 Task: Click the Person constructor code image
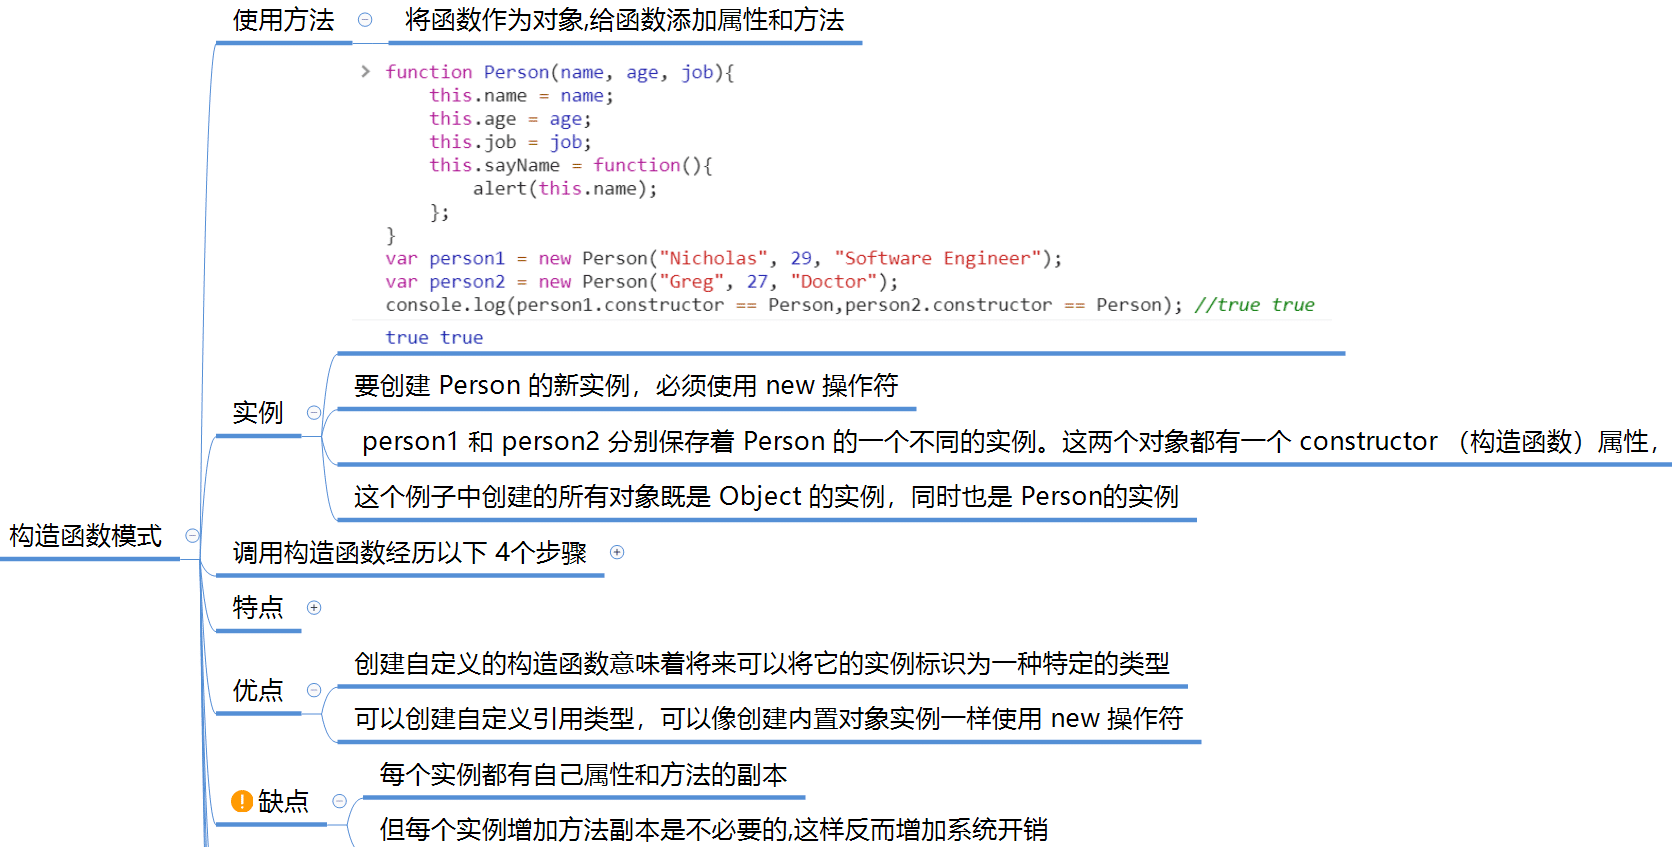click(x=842, y=204)
